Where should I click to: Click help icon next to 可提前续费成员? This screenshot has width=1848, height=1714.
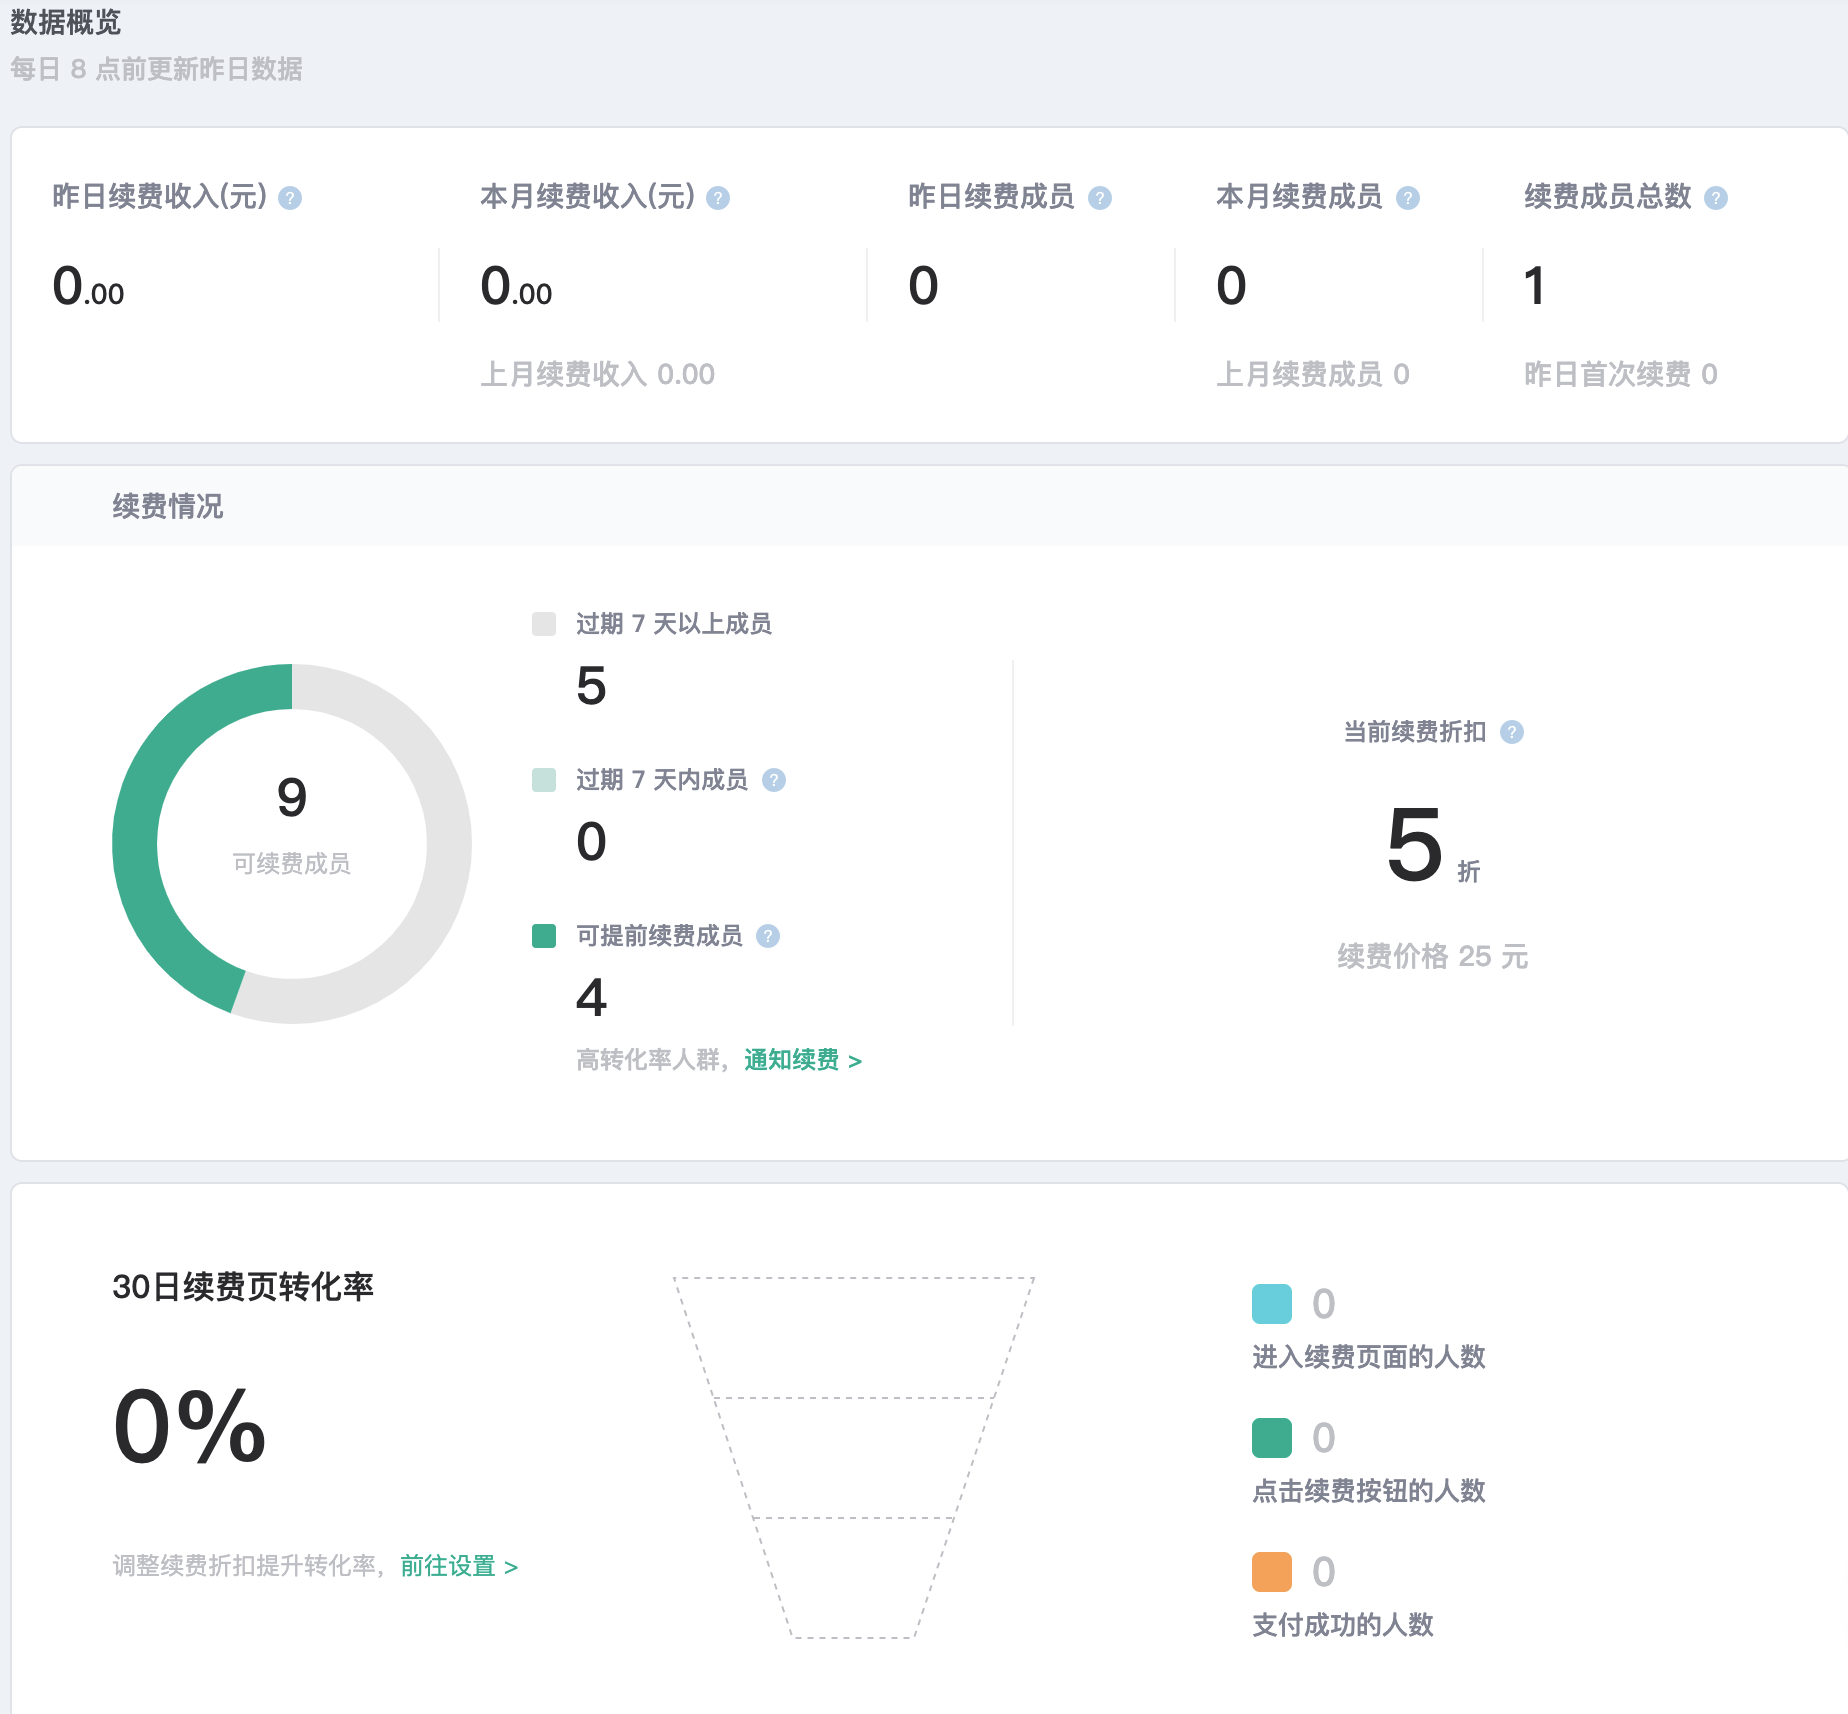tap(768, 936)
